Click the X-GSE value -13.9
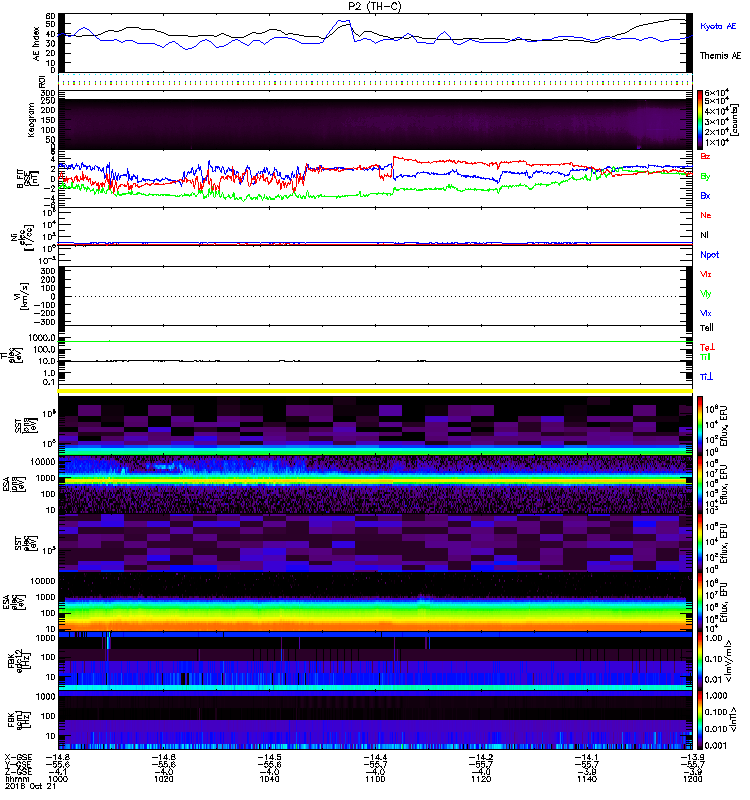This screenshot has width=750, height=800. (x=692, y=758)
